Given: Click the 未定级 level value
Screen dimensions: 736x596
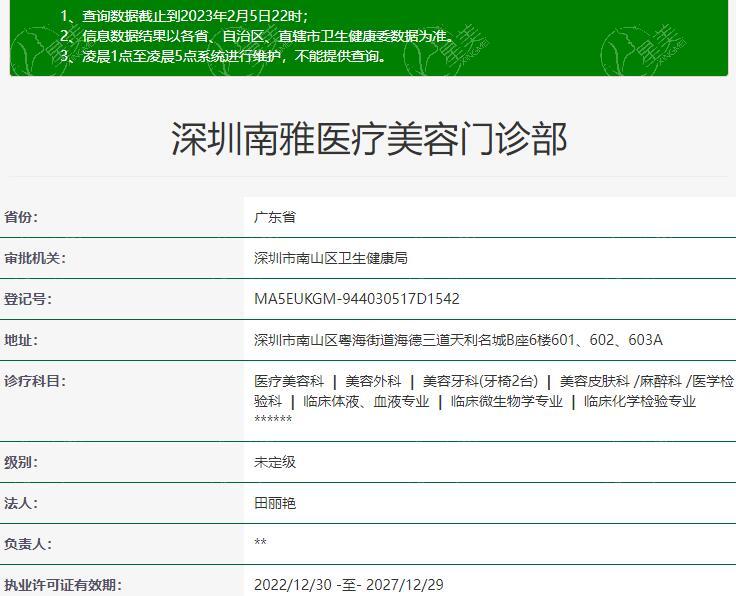Looking at the screenshot, I should pos(275,462).
